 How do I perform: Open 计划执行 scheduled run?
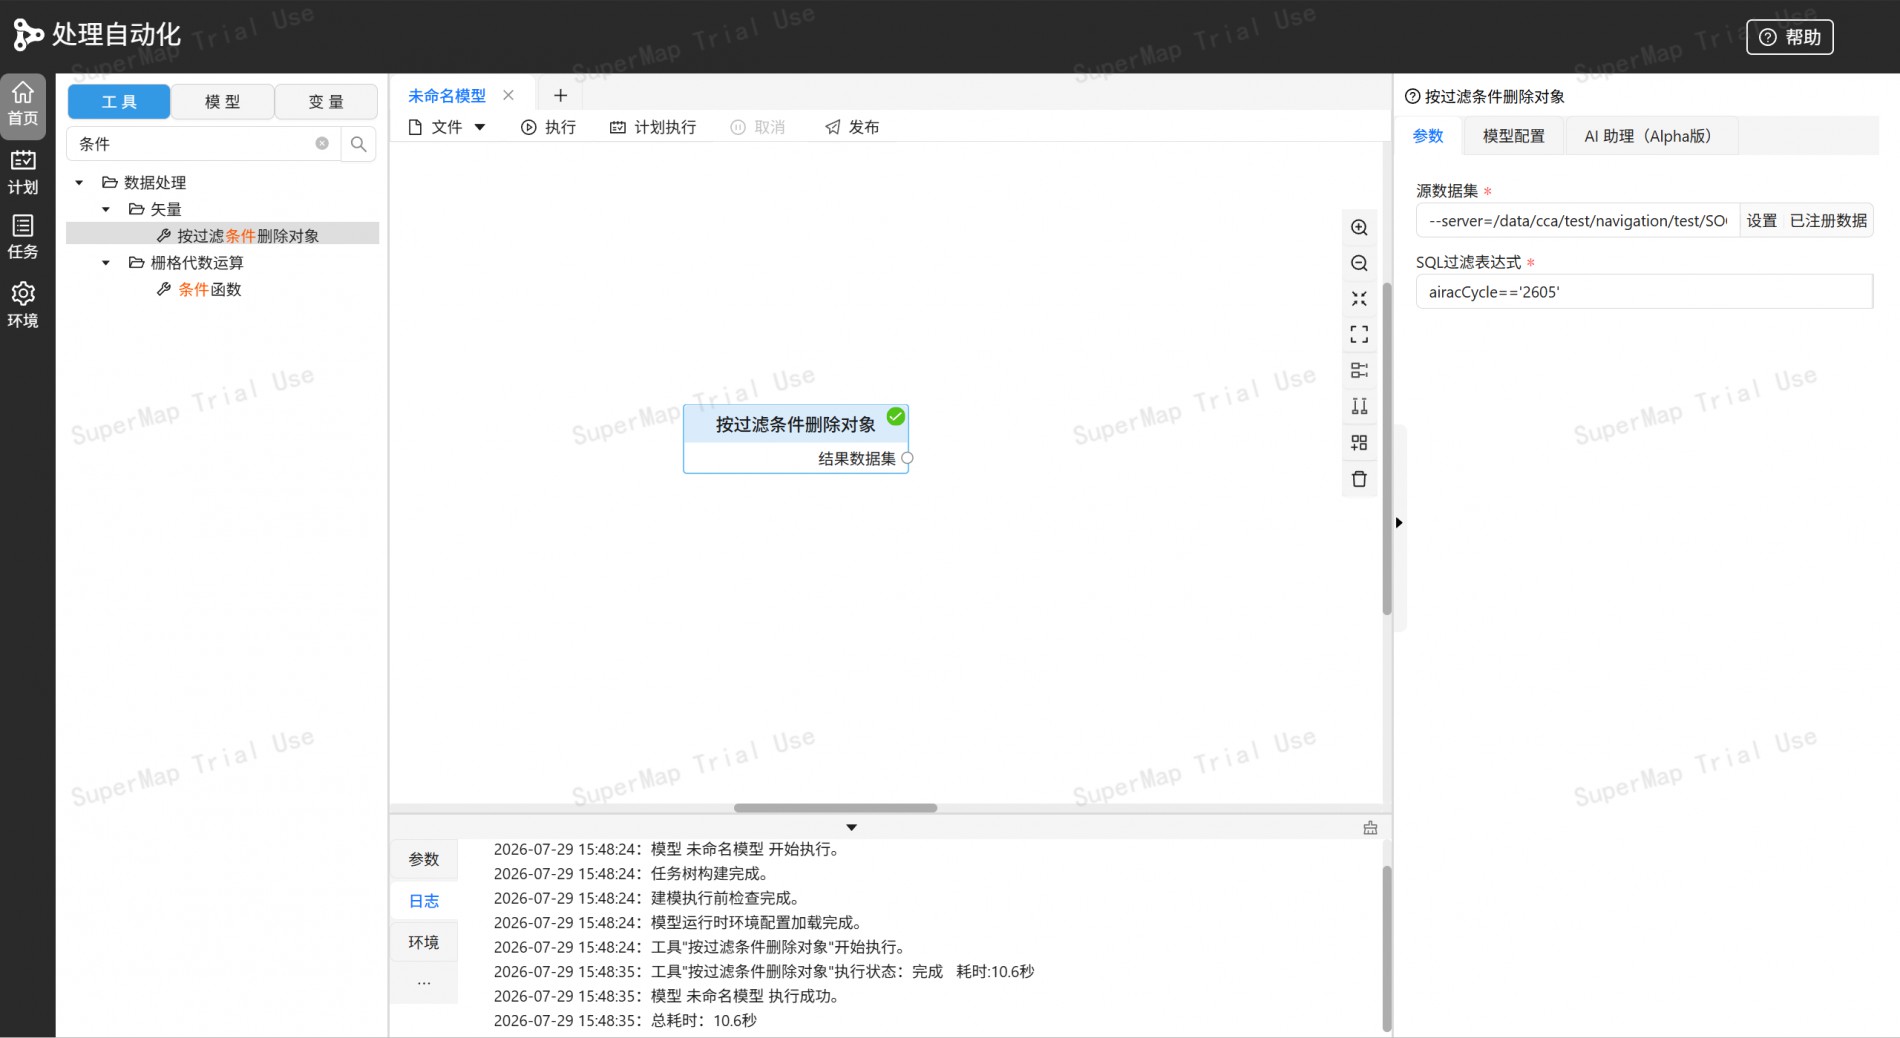(x=653, y=127)
